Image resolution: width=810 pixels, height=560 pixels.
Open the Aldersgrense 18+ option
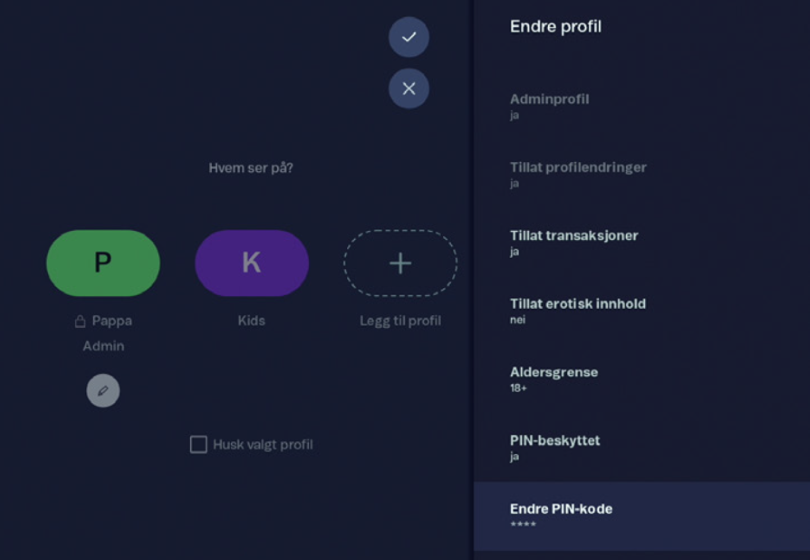(x=642, y=380)
